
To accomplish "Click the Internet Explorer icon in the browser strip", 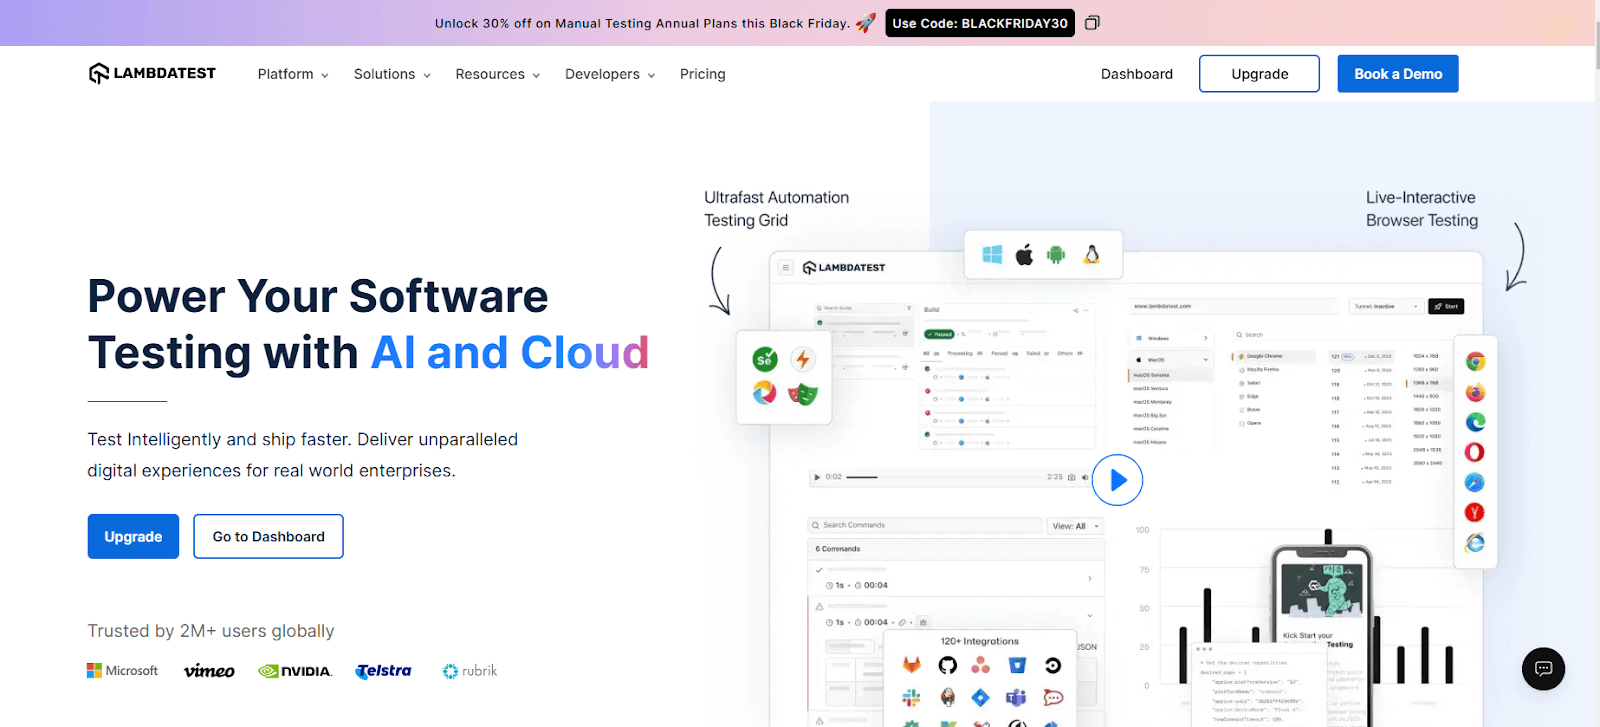I will pos(1475,543).
